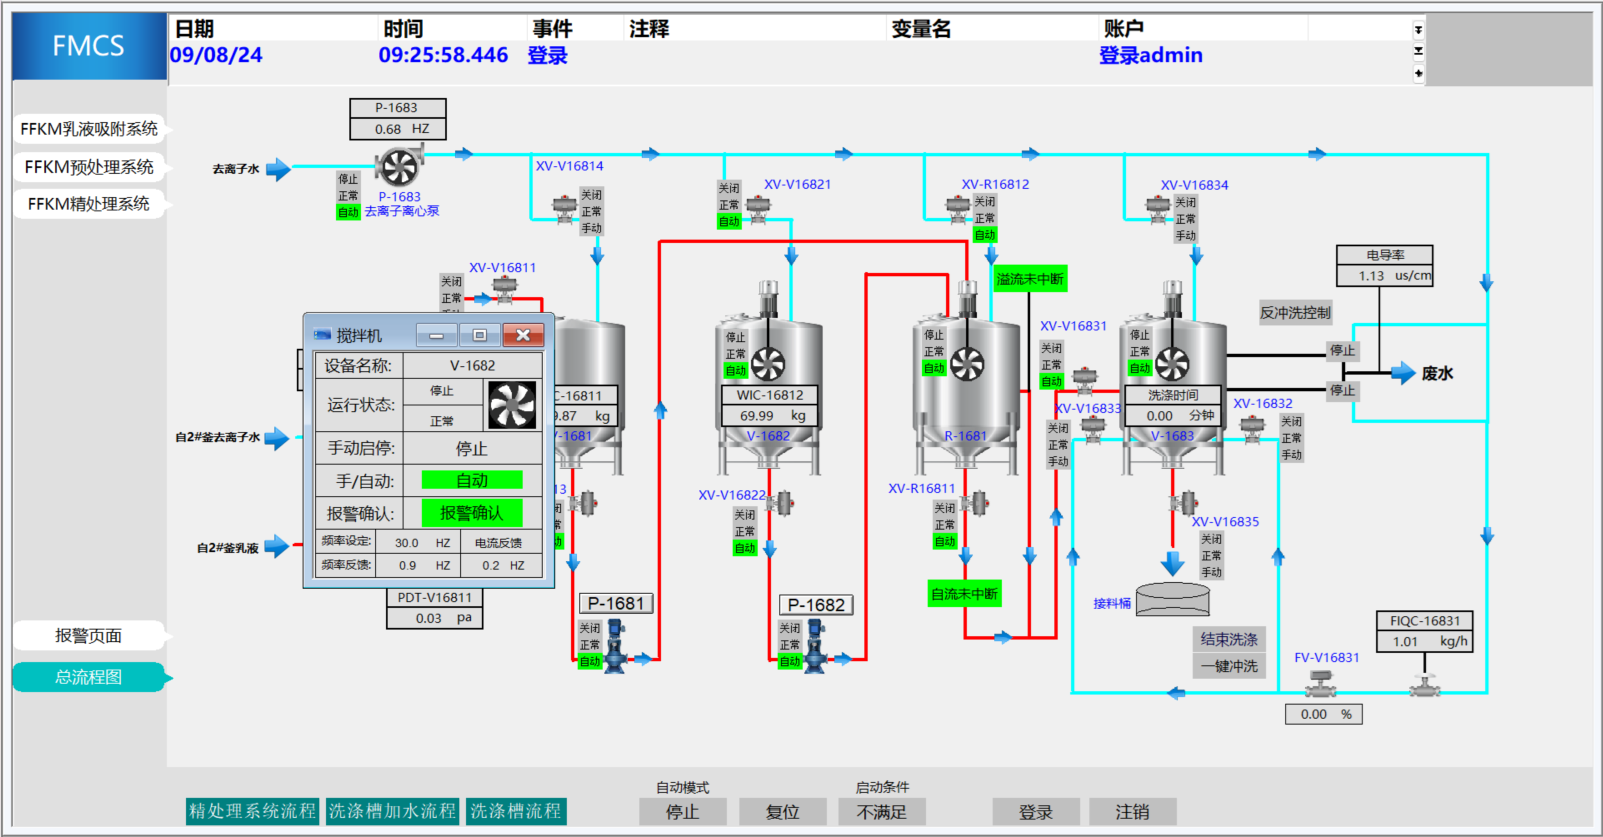Click the V-1682 tank agitator fan icon
Image resolution: width=1603 pixels, height=837 pixels.
(x=768, y=364)
